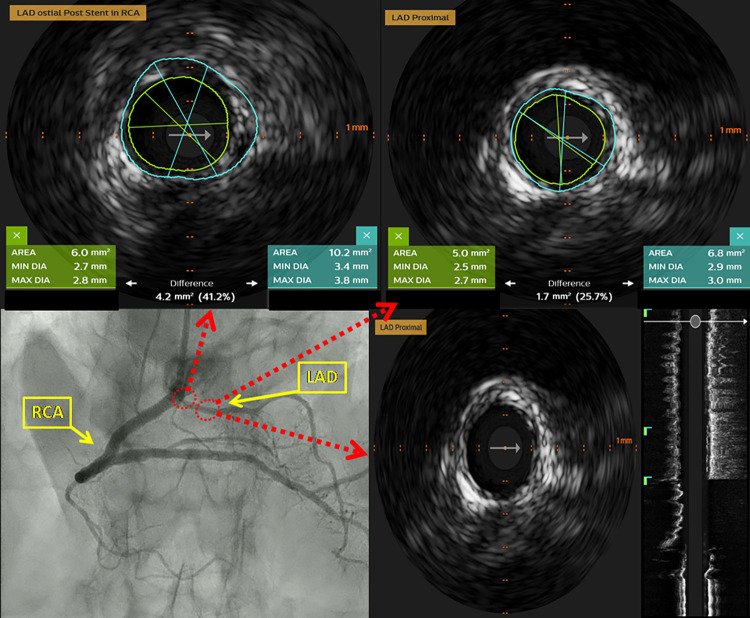Click the gray position handle on longitudinal view
This screenshot has width=750, height=618.
pos(695,321)
